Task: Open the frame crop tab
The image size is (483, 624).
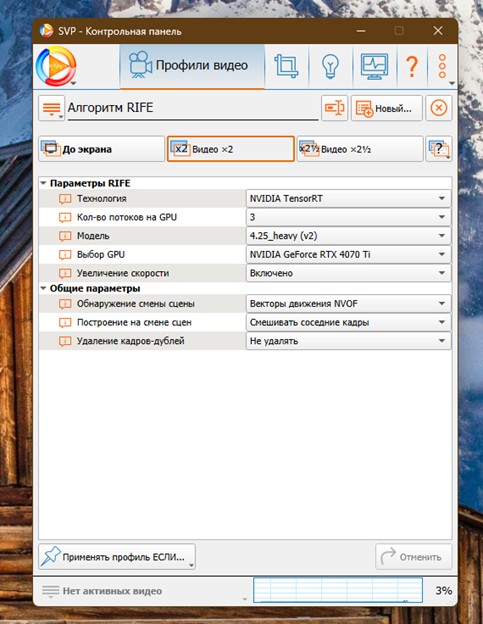Action: (286, 66)
